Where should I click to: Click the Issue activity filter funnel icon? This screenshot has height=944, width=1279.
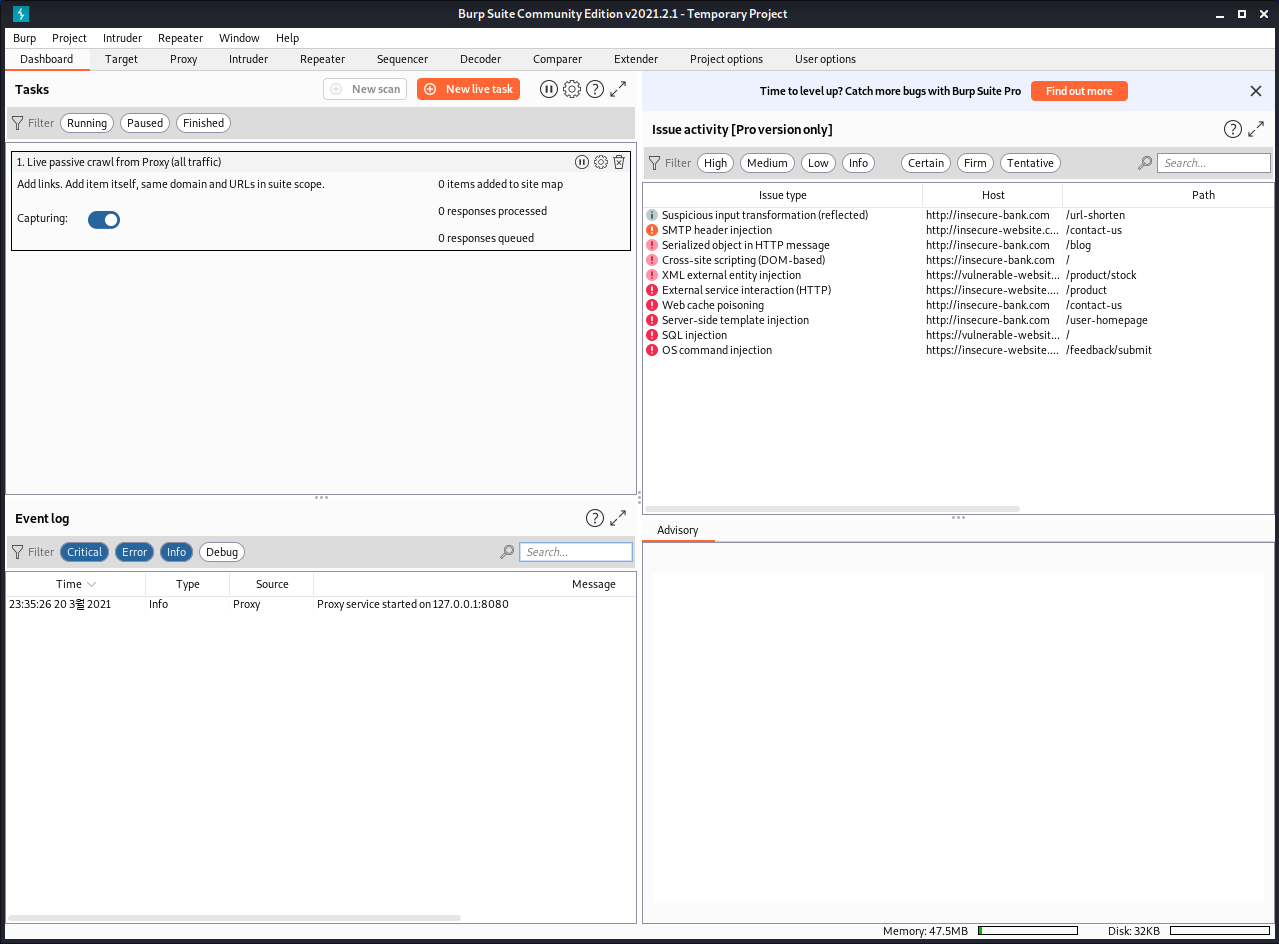655,163
